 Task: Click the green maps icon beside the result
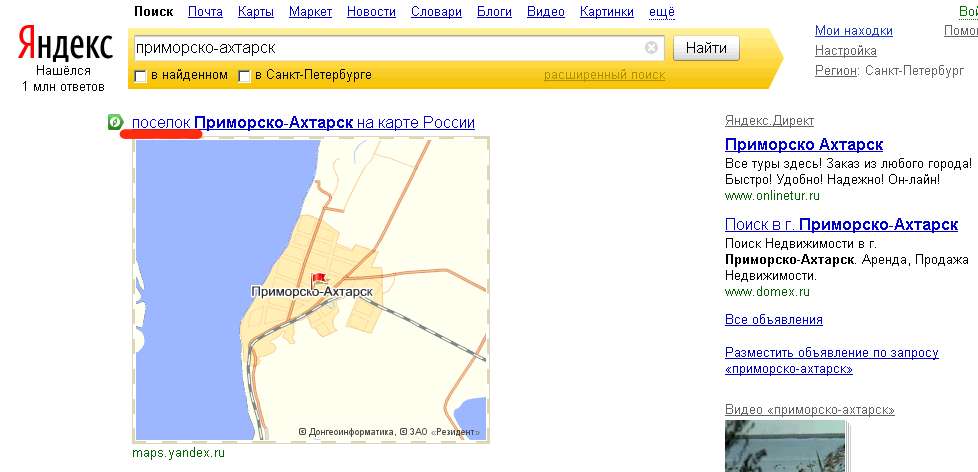[115, 122]
